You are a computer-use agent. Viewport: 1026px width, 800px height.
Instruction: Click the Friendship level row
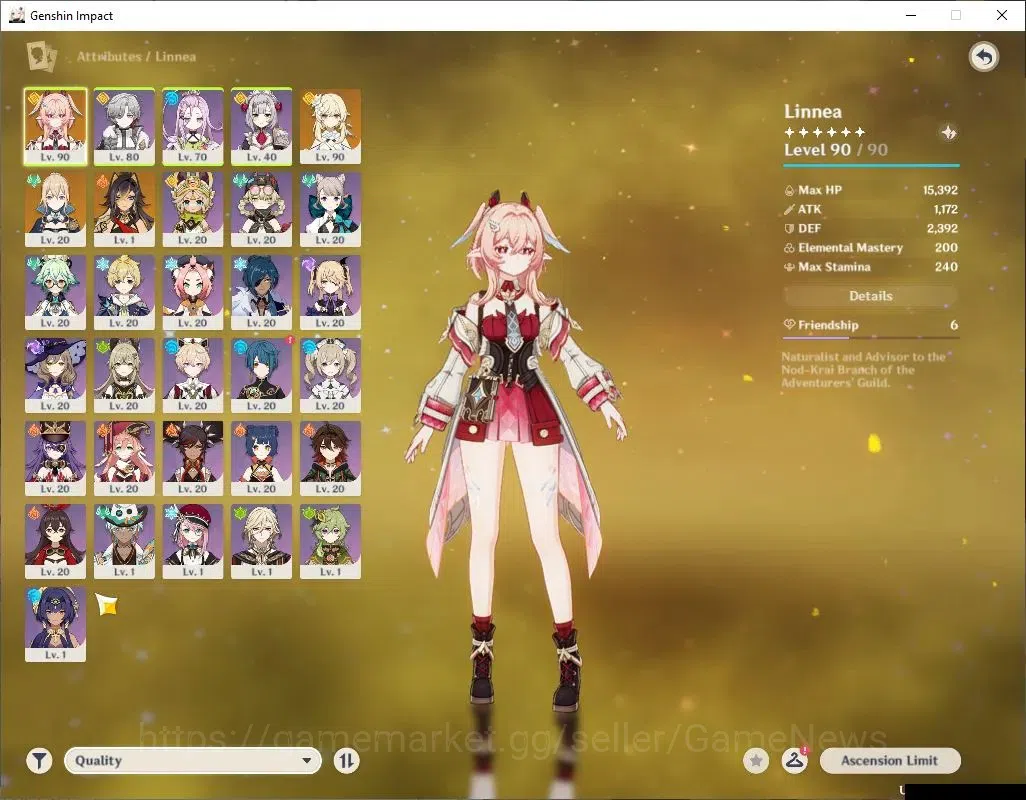coord(870,325)
